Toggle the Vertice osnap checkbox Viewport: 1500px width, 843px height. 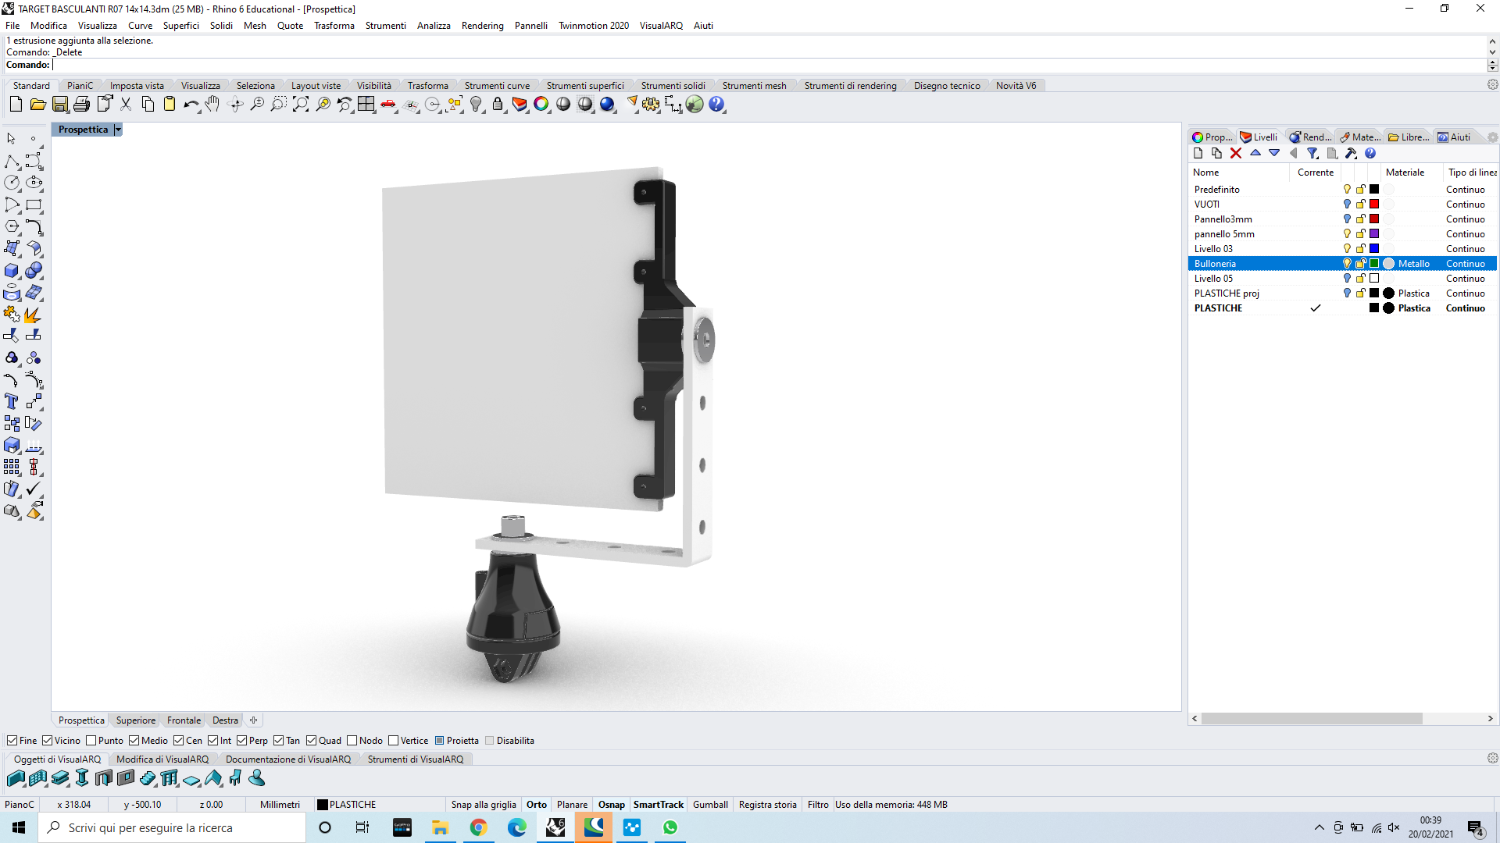pyautogui.click(x=394, y=741)
